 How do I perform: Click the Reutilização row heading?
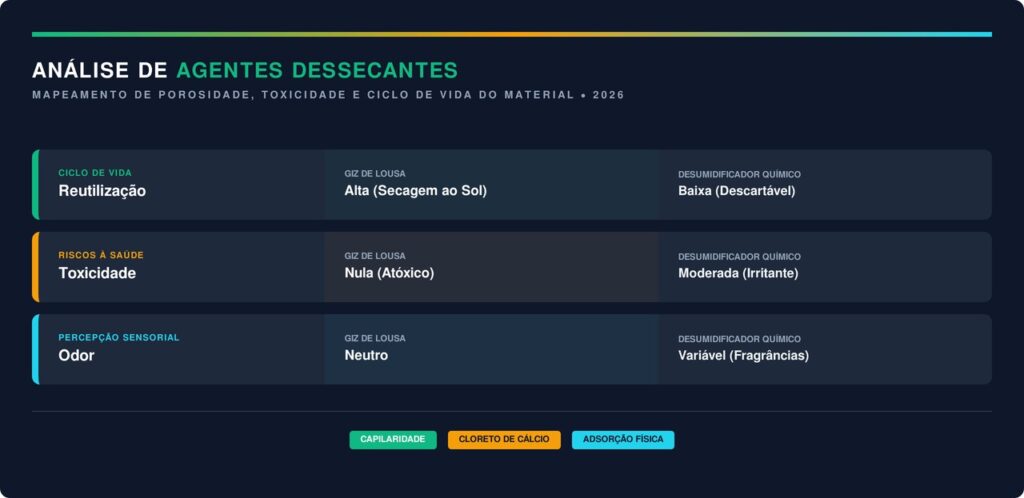point(102,191)
